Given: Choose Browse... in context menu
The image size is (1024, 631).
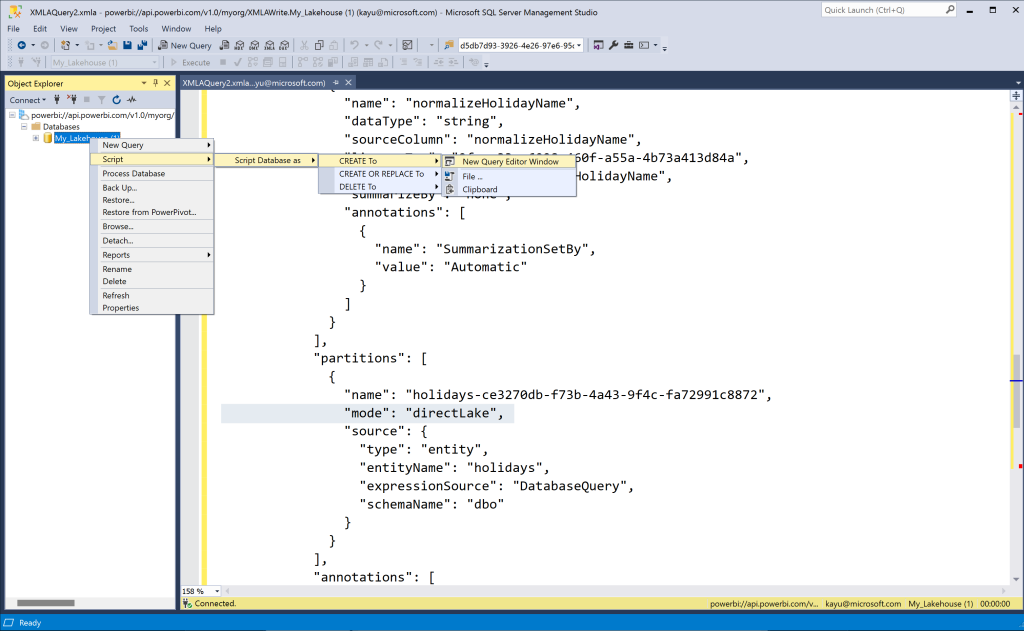Looking at the screenshot, I should pyautogui.click(x=152, y=227).
